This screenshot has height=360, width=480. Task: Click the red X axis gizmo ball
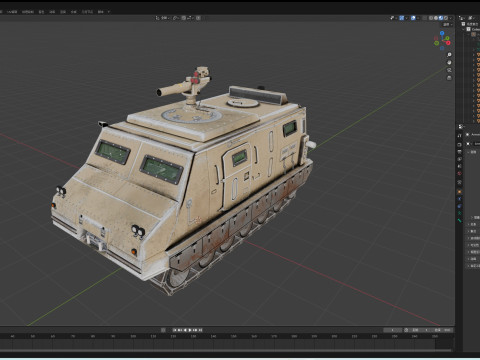click(x=448, y=43)
